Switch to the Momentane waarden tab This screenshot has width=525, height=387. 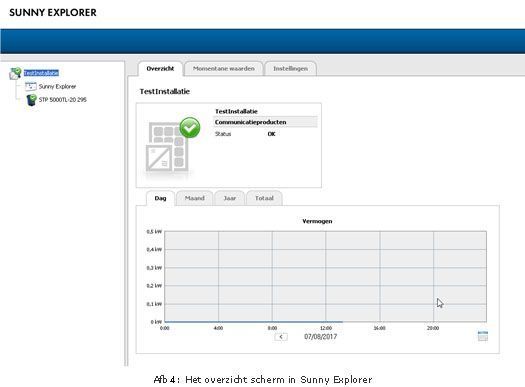click(x=224, y=69)
